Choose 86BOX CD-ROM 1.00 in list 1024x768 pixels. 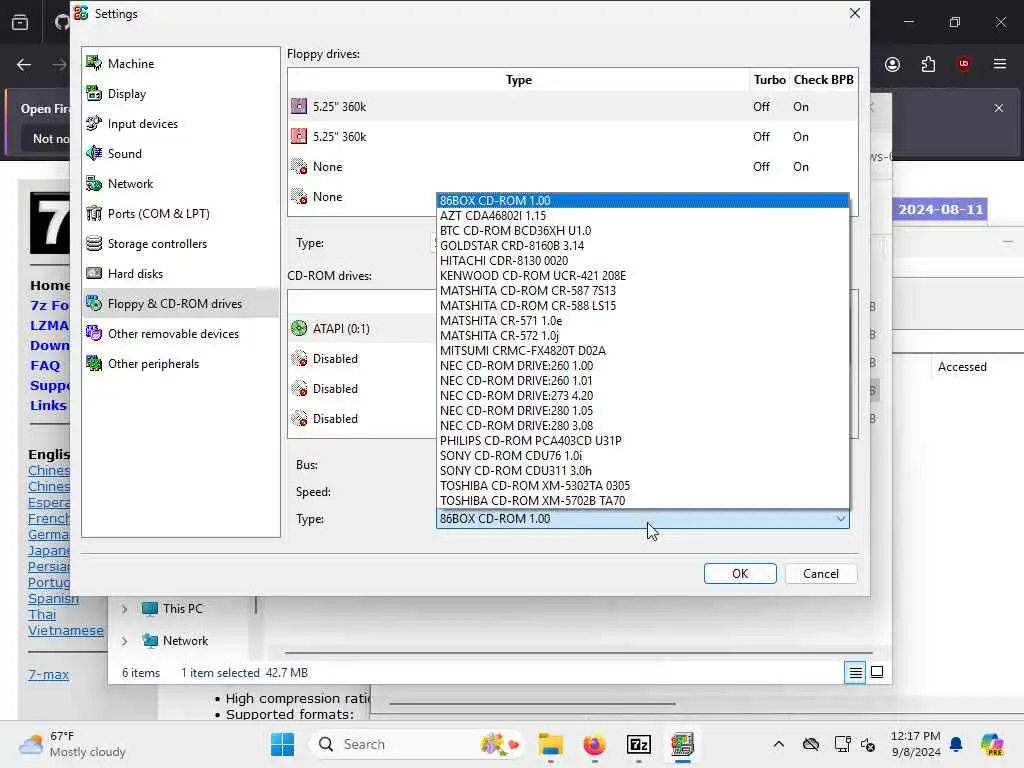coord(643,200)
